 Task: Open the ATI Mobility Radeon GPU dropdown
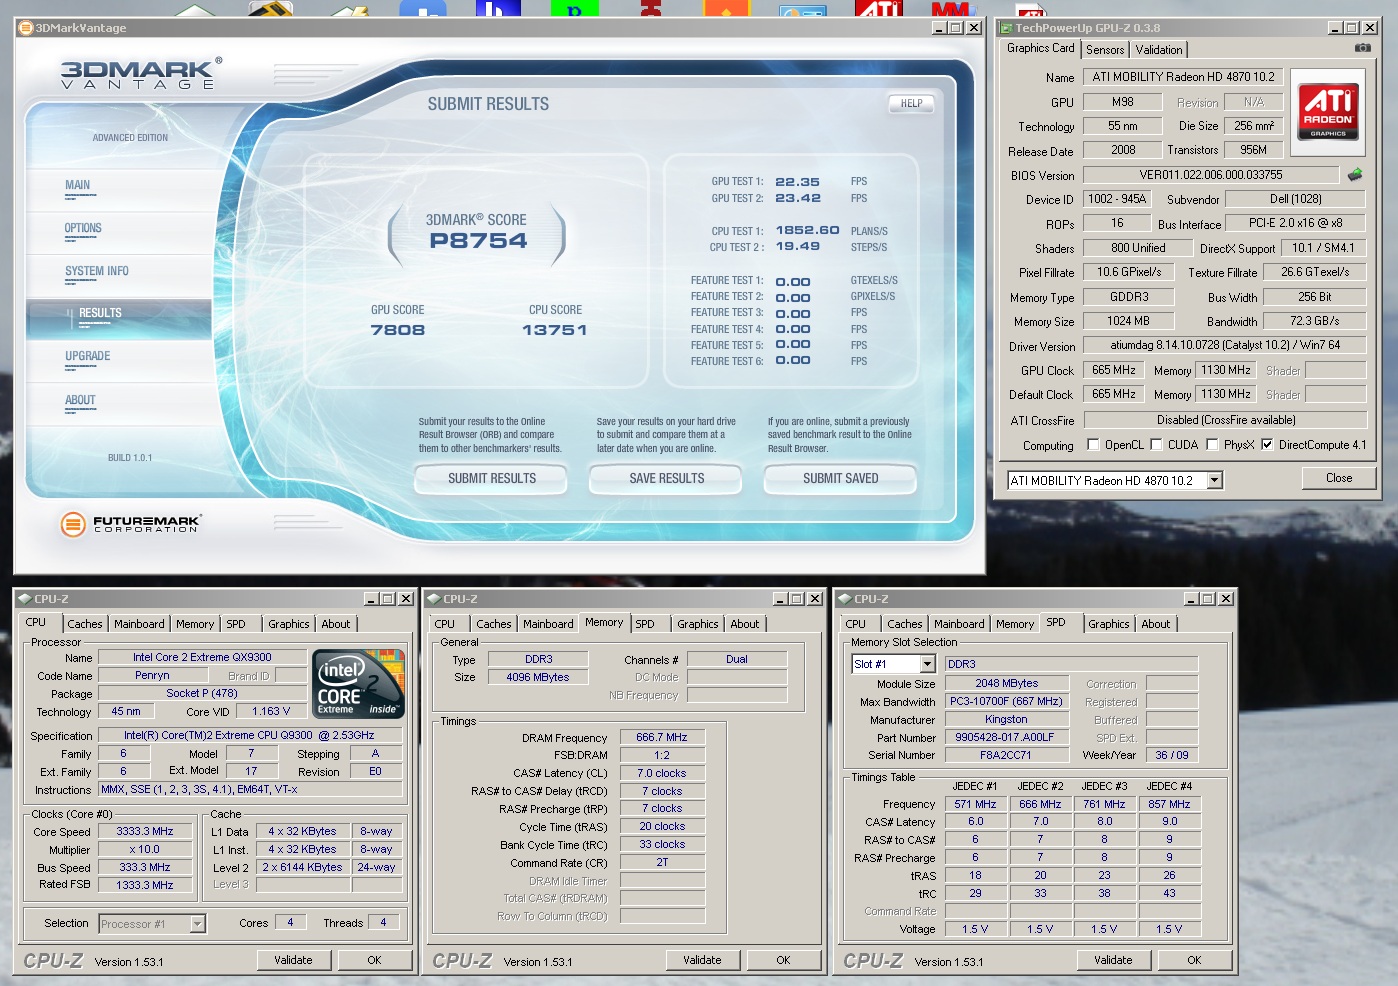click(1214, 481)
